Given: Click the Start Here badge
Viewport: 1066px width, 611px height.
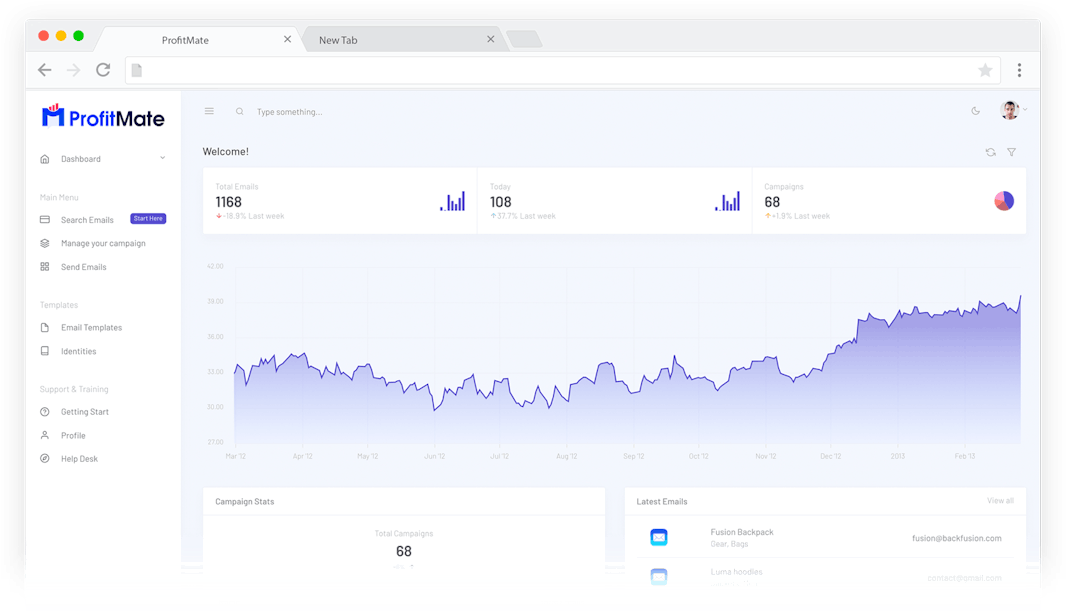Looking at the screenshot, I should coord(148,219).
